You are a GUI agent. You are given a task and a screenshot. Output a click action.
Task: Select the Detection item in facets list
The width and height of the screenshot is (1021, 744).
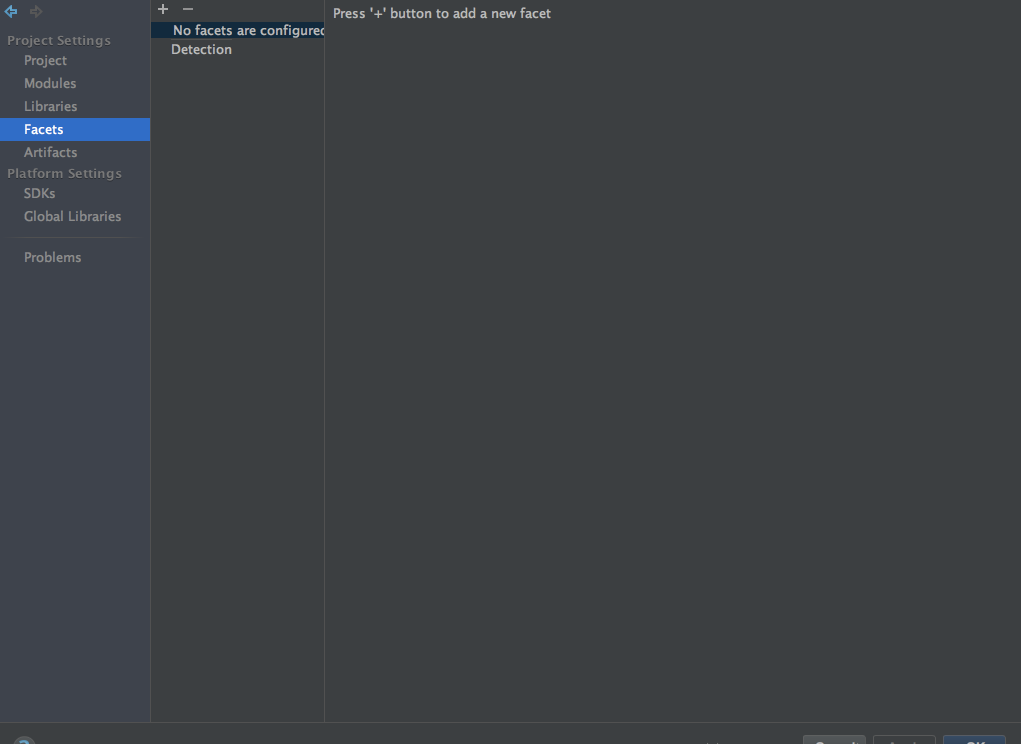(x=201, y=49)
